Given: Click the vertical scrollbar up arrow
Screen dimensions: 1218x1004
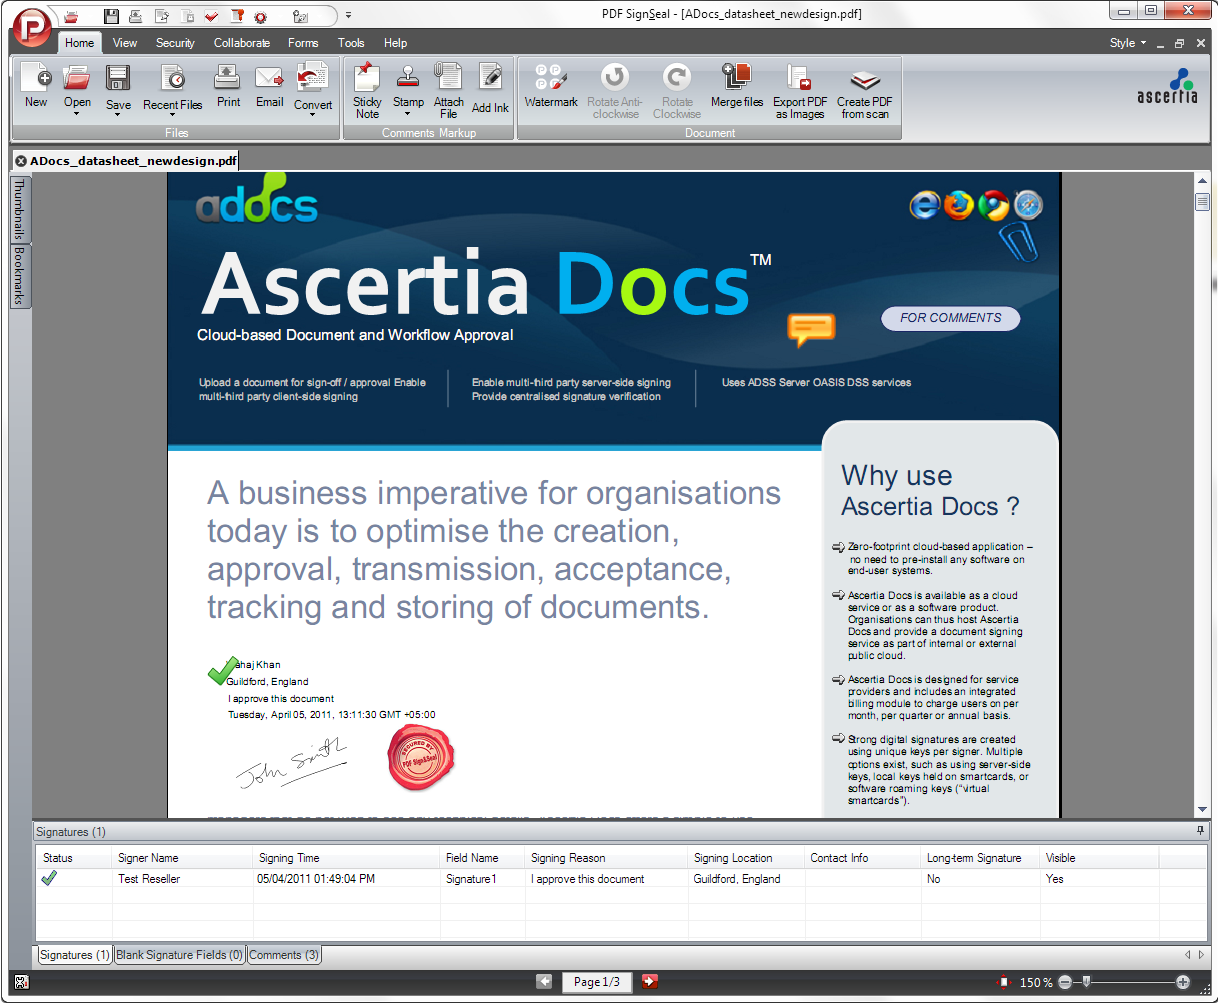Looking at the screenshot, I should pos(1203,181).
